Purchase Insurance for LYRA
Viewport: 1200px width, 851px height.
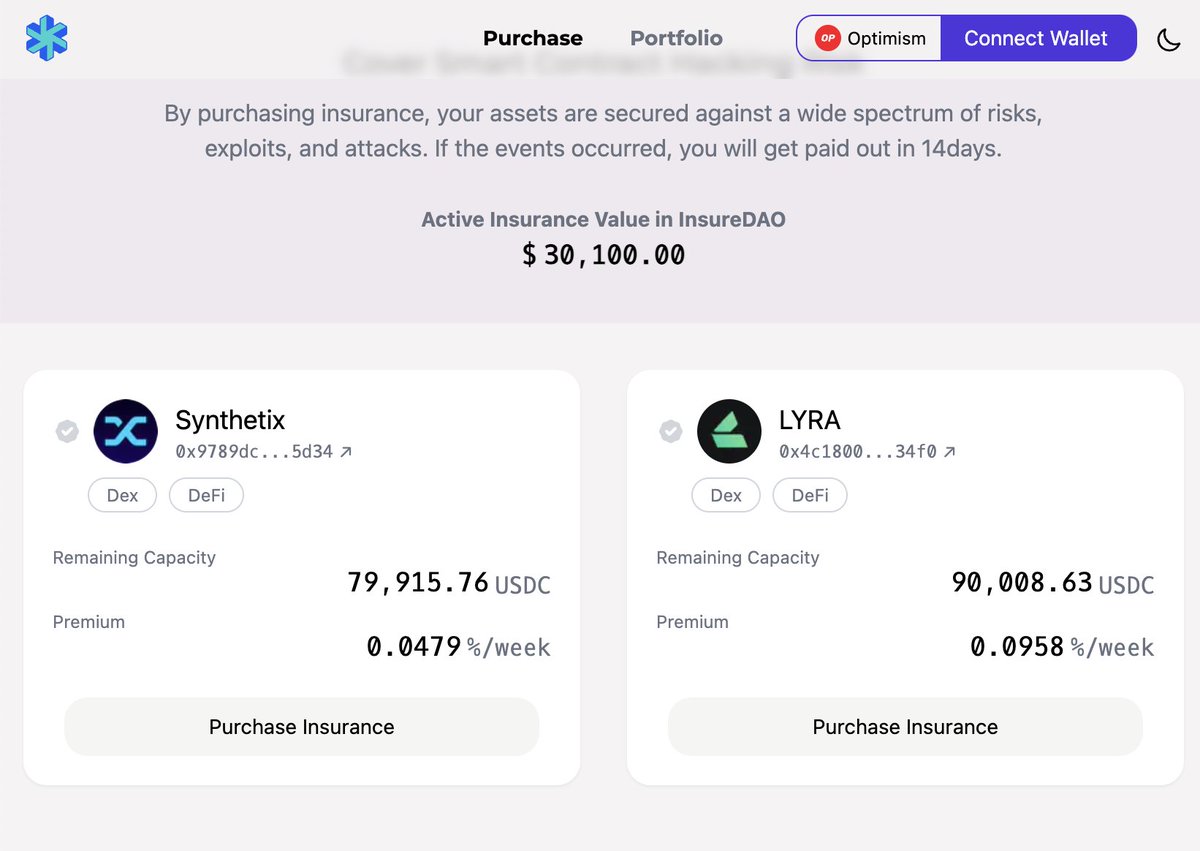click(905, 727)
